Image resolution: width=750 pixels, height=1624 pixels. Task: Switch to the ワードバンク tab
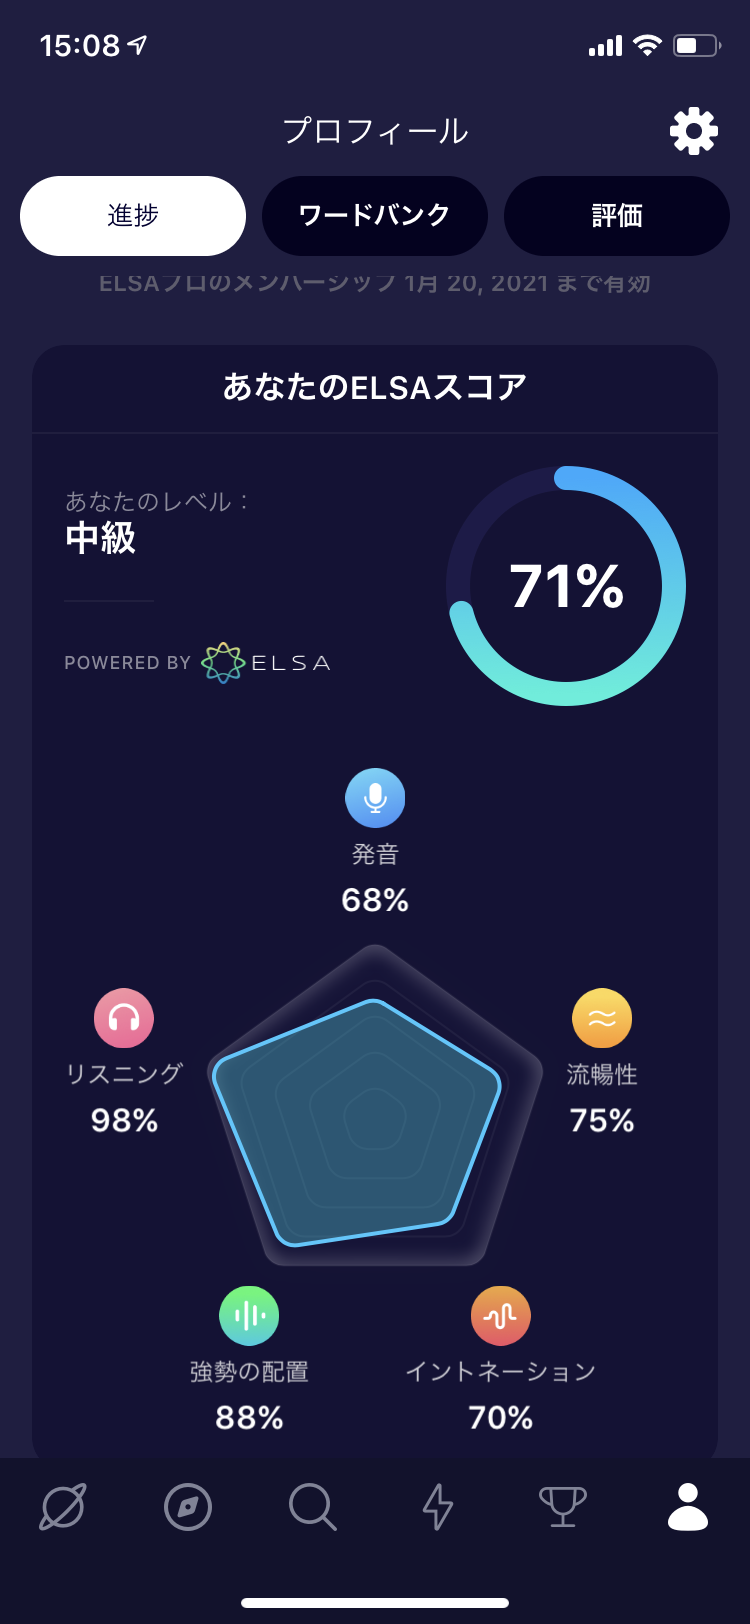click(375, 215)
